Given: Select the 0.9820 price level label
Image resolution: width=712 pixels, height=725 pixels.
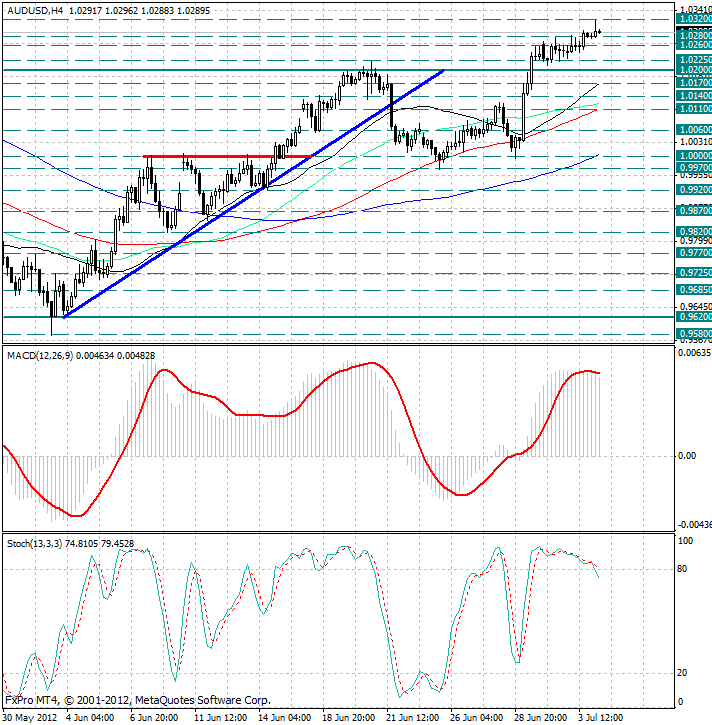Looking at the screenshot, I should (694, 232).
